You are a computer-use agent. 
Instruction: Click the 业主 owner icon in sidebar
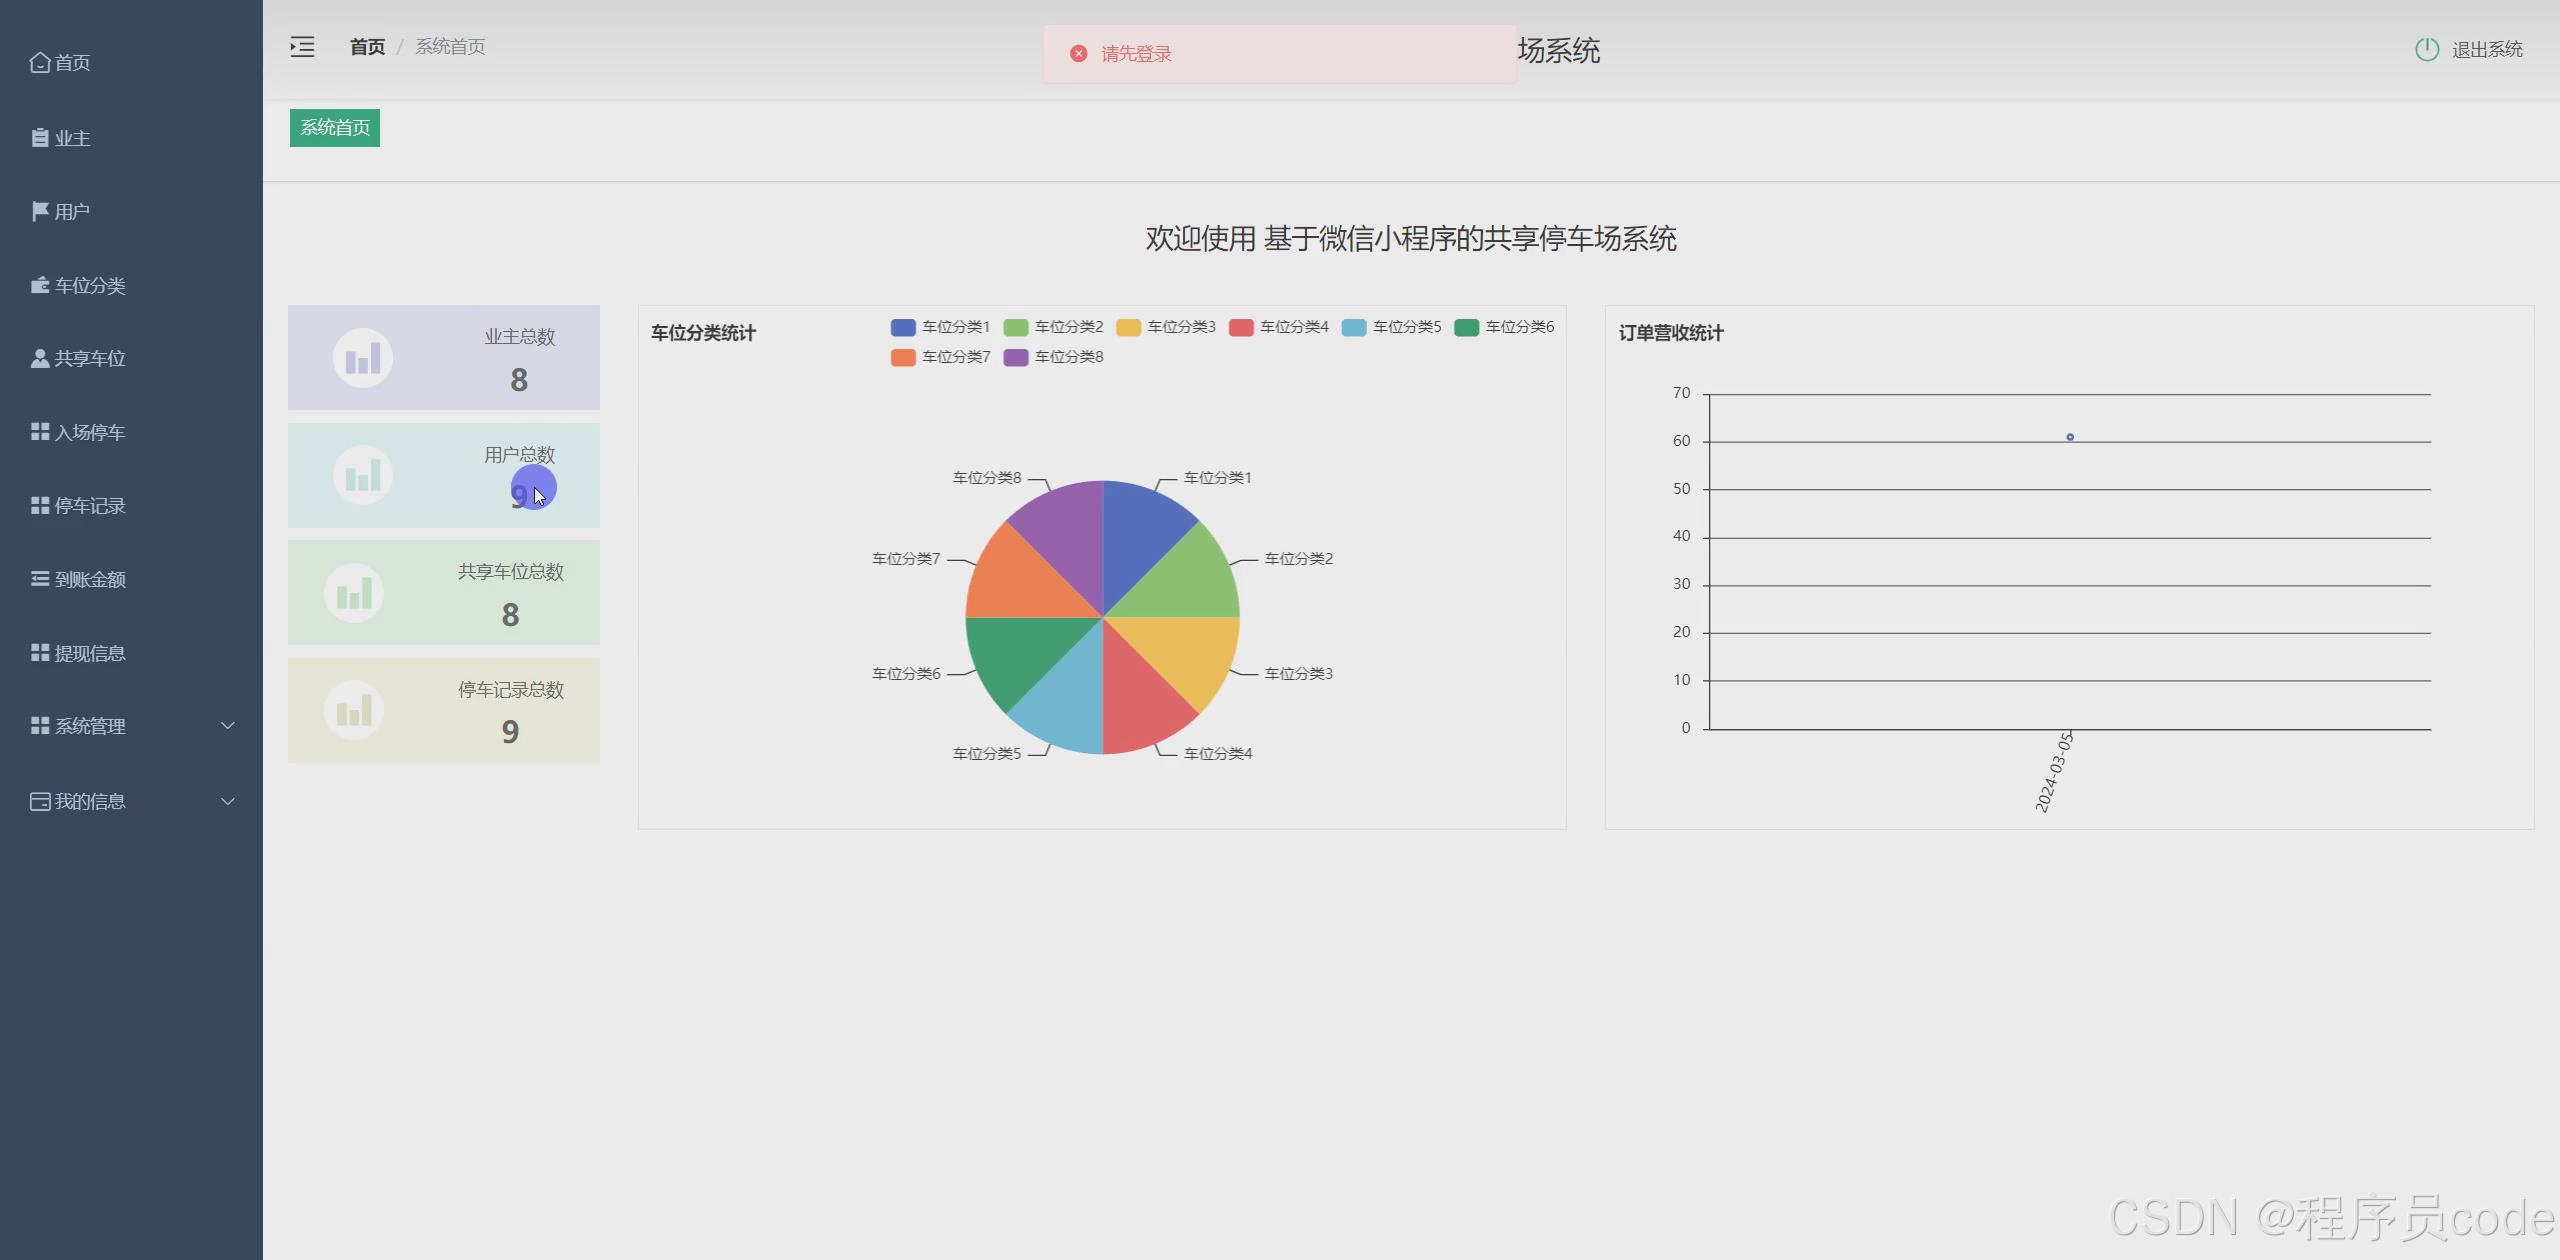40,138
